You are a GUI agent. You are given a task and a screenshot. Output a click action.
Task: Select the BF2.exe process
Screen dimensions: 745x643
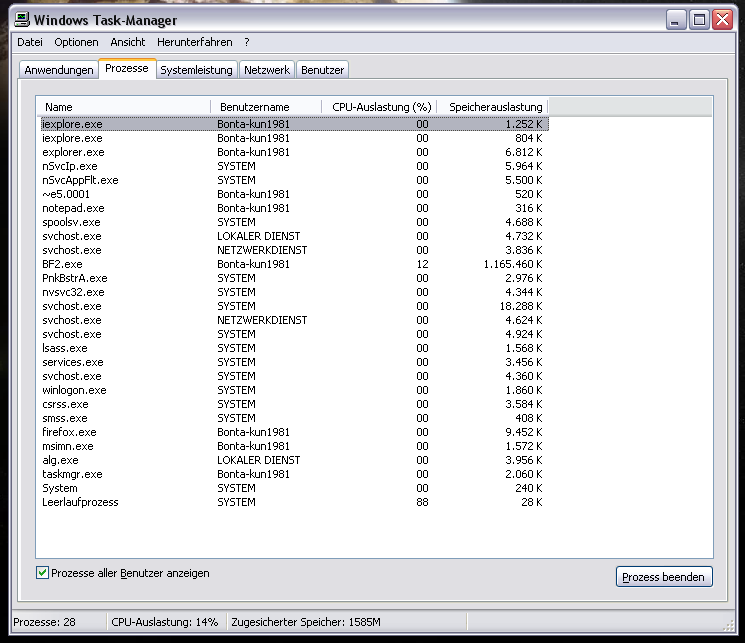point(295,264)
